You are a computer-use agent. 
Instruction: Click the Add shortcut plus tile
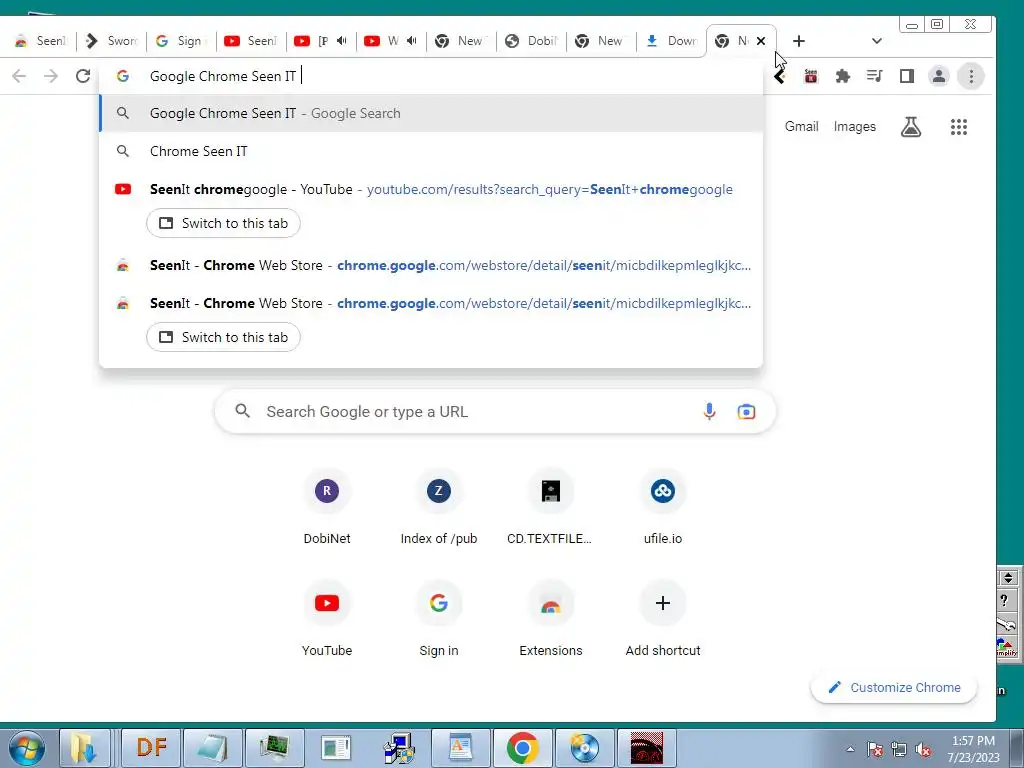[x=663, y=619]
